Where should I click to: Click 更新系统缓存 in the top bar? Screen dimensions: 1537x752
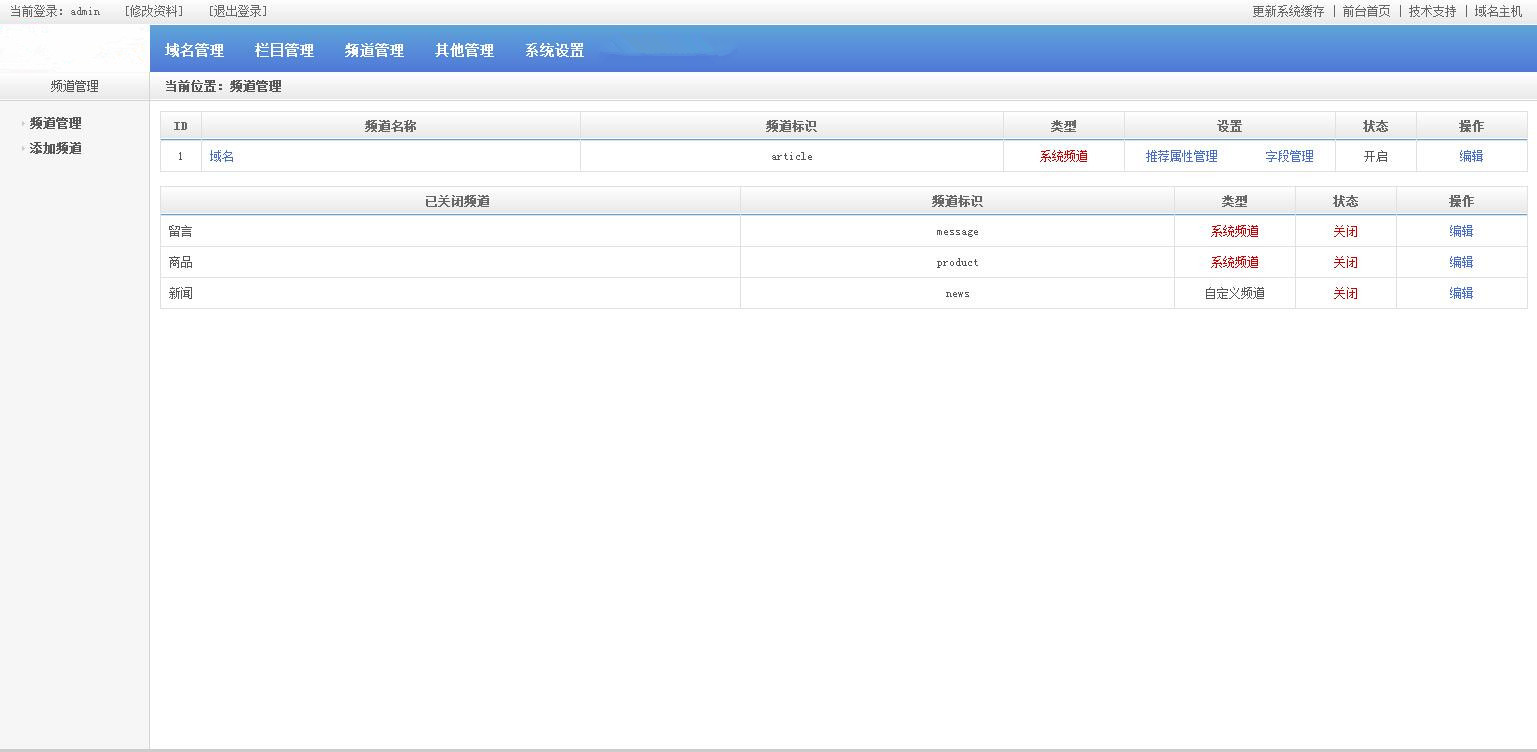click(1288, 11)
